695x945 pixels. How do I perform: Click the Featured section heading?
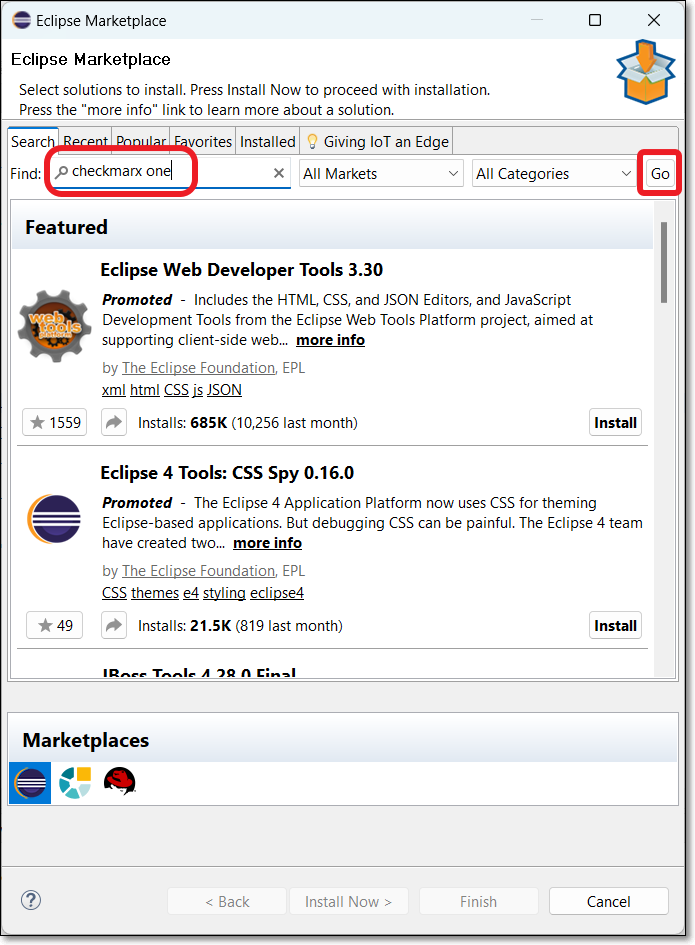coord(66,227)
